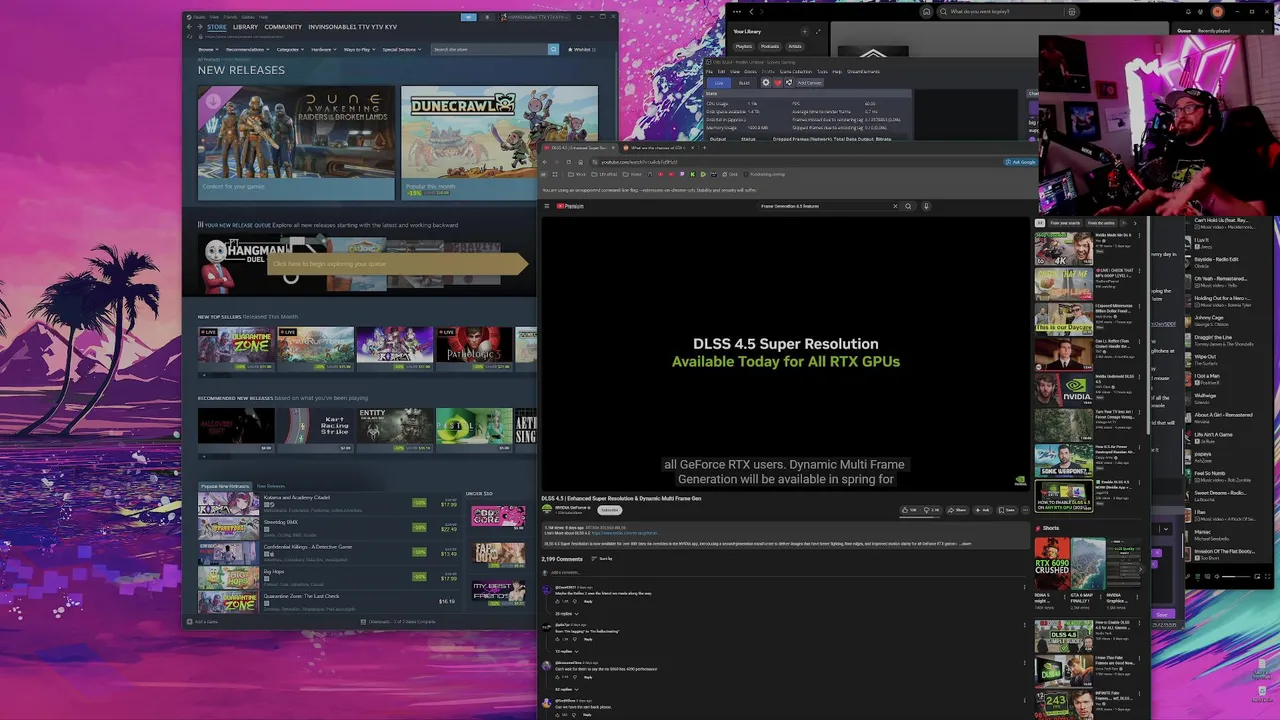1280x720 pixels.
Task: Open Confidential Killings - A Detective Game entry
Action: tap(328, 552)
